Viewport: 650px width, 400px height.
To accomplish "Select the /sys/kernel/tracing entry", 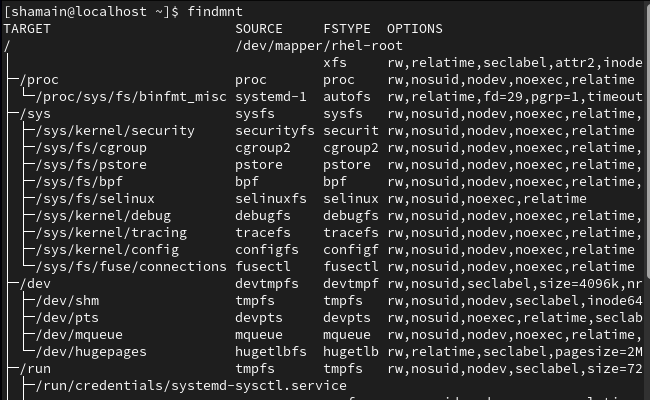I will (111, 233).
